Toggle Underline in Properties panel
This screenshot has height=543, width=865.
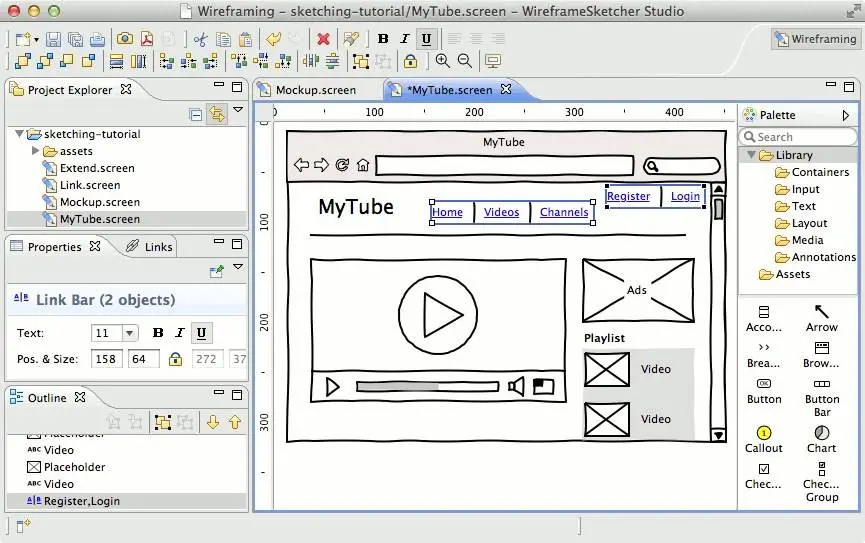click(x=201, y=333)
